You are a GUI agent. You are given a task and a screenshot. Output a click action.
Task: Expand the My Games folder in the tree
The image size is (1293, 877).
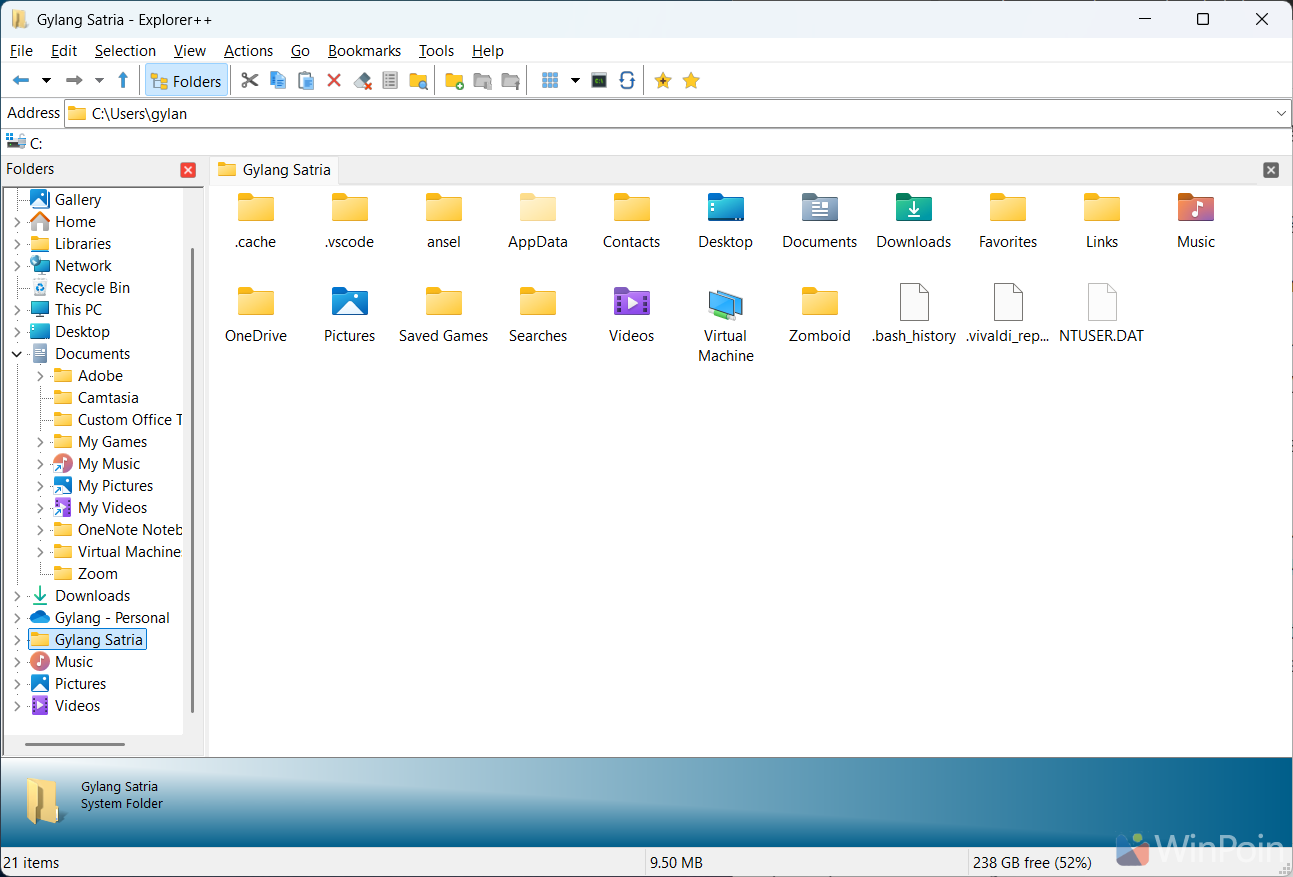click(x=40, y=441)
